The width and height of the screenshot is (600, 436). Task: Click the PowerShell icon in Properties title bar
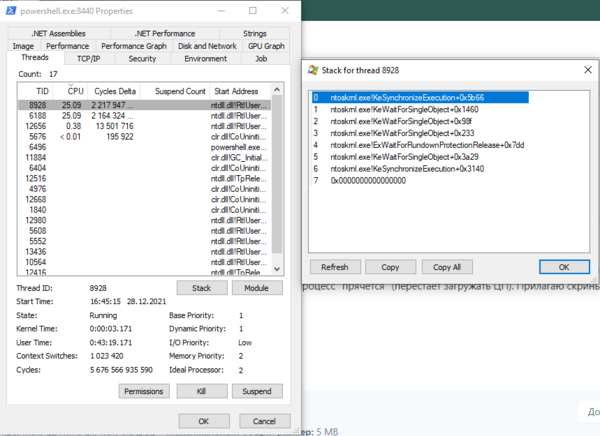[11, 11]
